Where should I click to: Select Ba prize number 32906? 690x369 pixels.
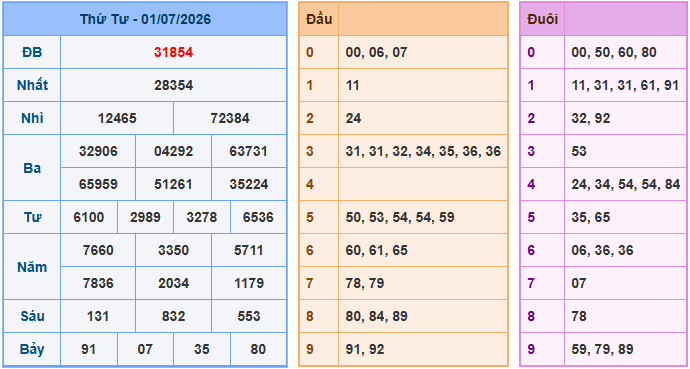click(98, 151)
